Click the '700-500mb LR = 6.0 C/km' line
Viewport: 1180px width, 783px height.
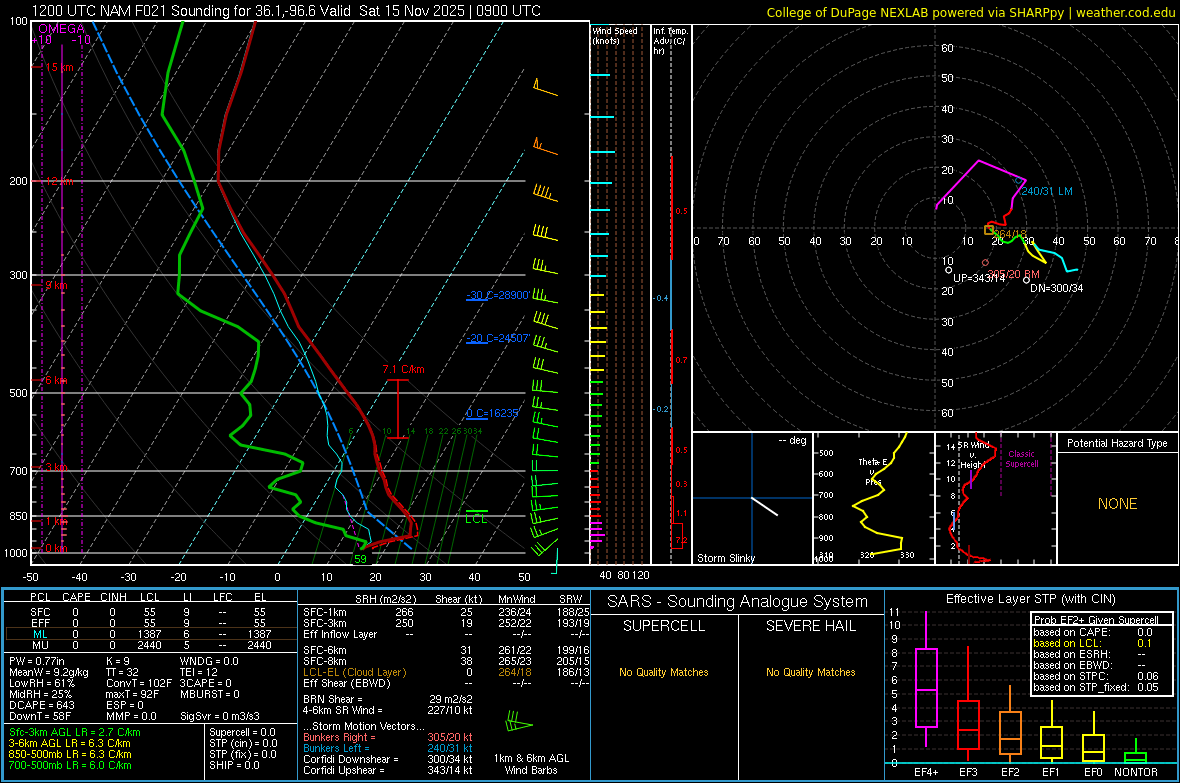coord(70,765)
